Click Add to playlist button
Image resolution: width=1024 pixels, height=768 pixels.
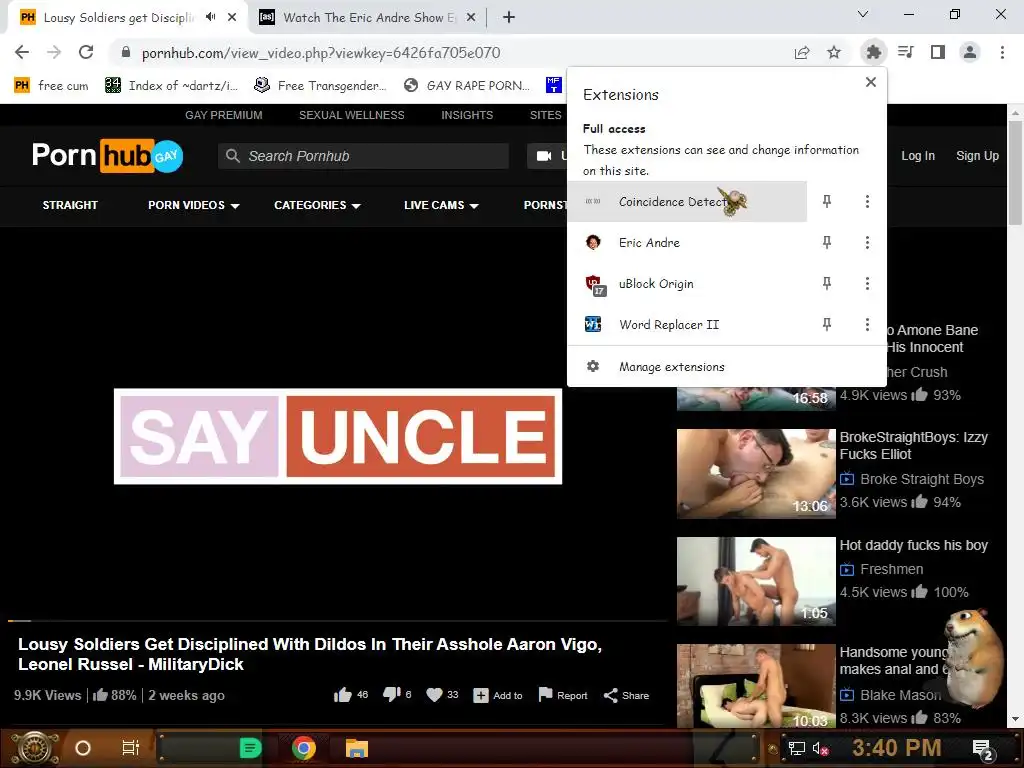pyautogui.click(x=498, y=696)
